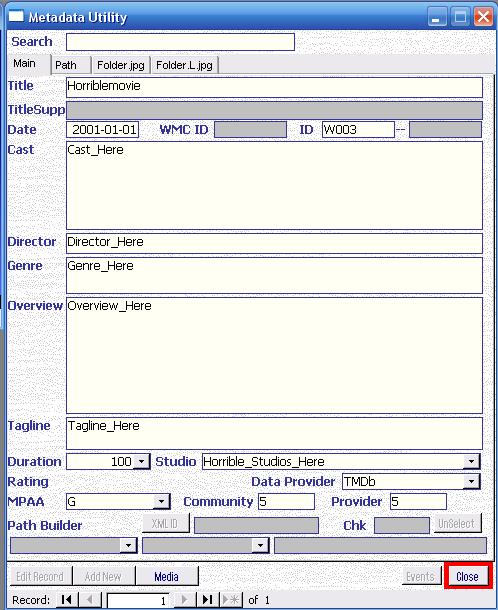Screen dimensions: 498x610
Task: Click the new record asterisk button
Action: coord(231,599)
